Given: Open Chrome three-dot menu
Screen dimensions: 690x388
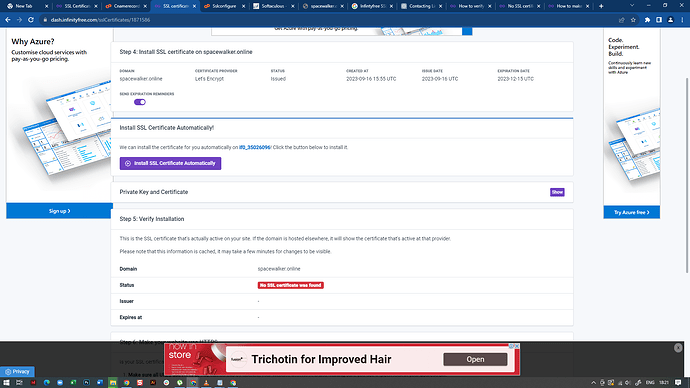Looking at the screenshot, I should pyautogui.click(x=682, y=20).
